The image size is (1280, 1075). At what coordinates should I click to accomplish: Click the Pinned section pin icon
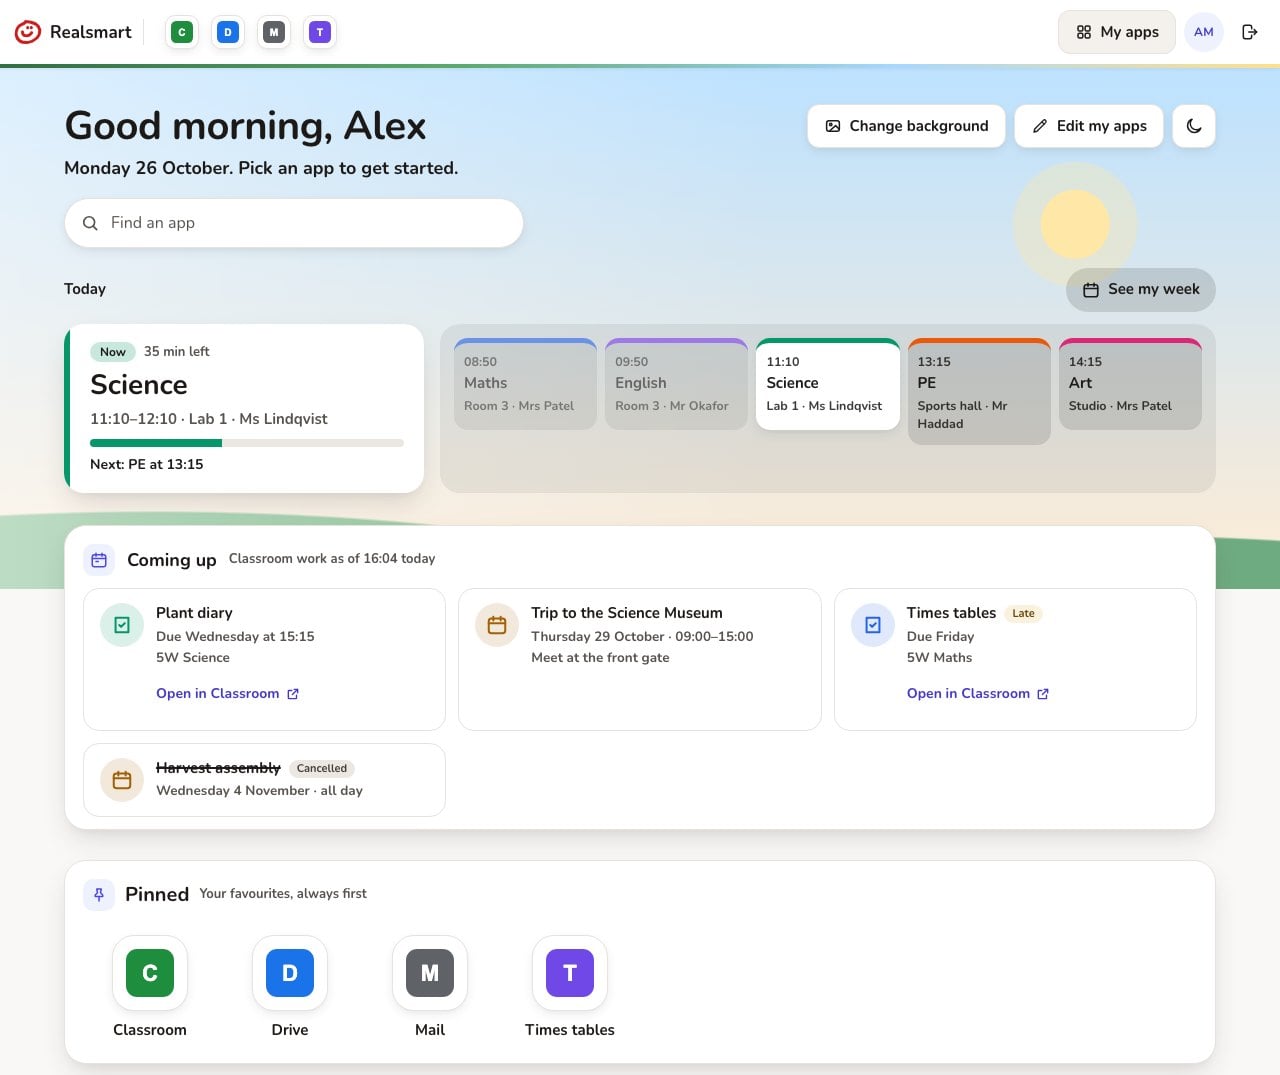[99, 894]
